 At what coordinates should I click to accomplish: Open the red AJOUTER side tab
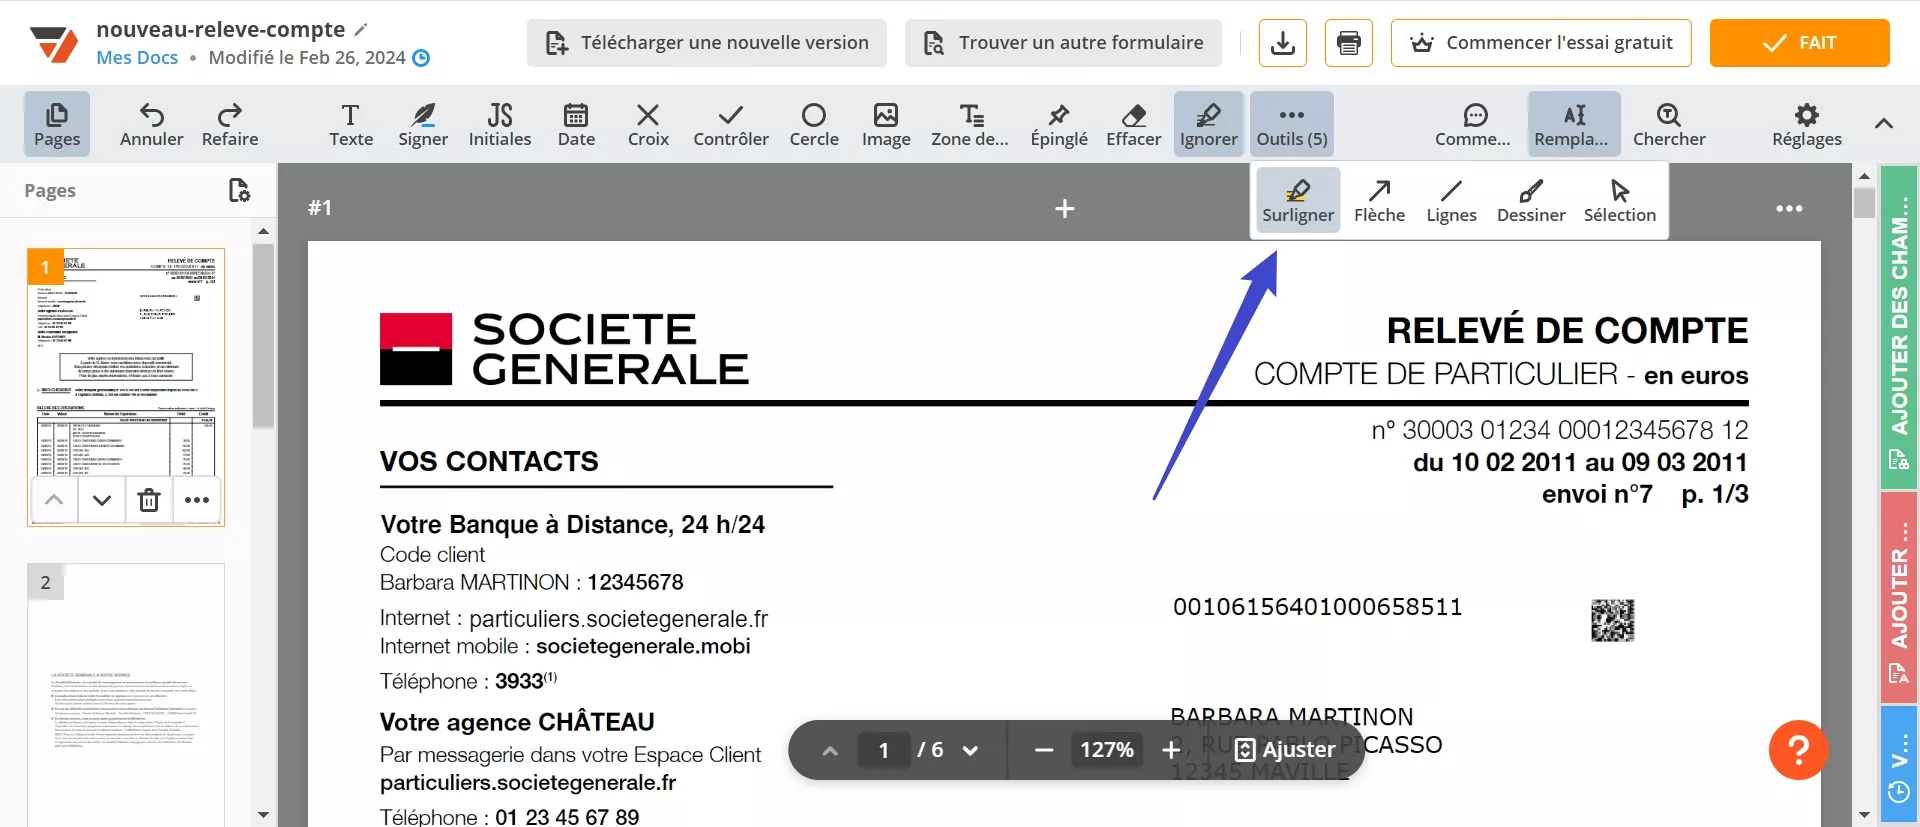(x=1898, y=597)
